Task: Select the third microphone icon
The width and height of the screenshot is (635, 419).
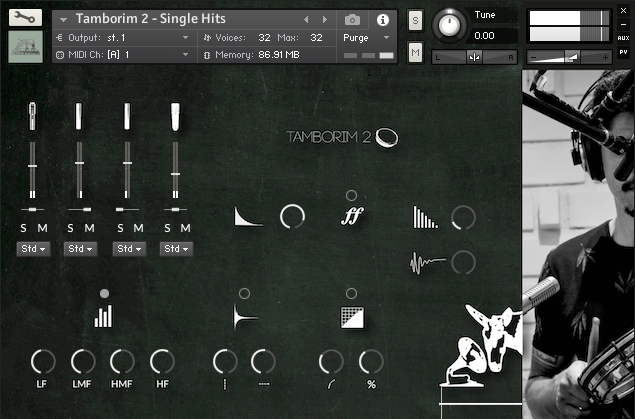Action: tap(127, 116)
